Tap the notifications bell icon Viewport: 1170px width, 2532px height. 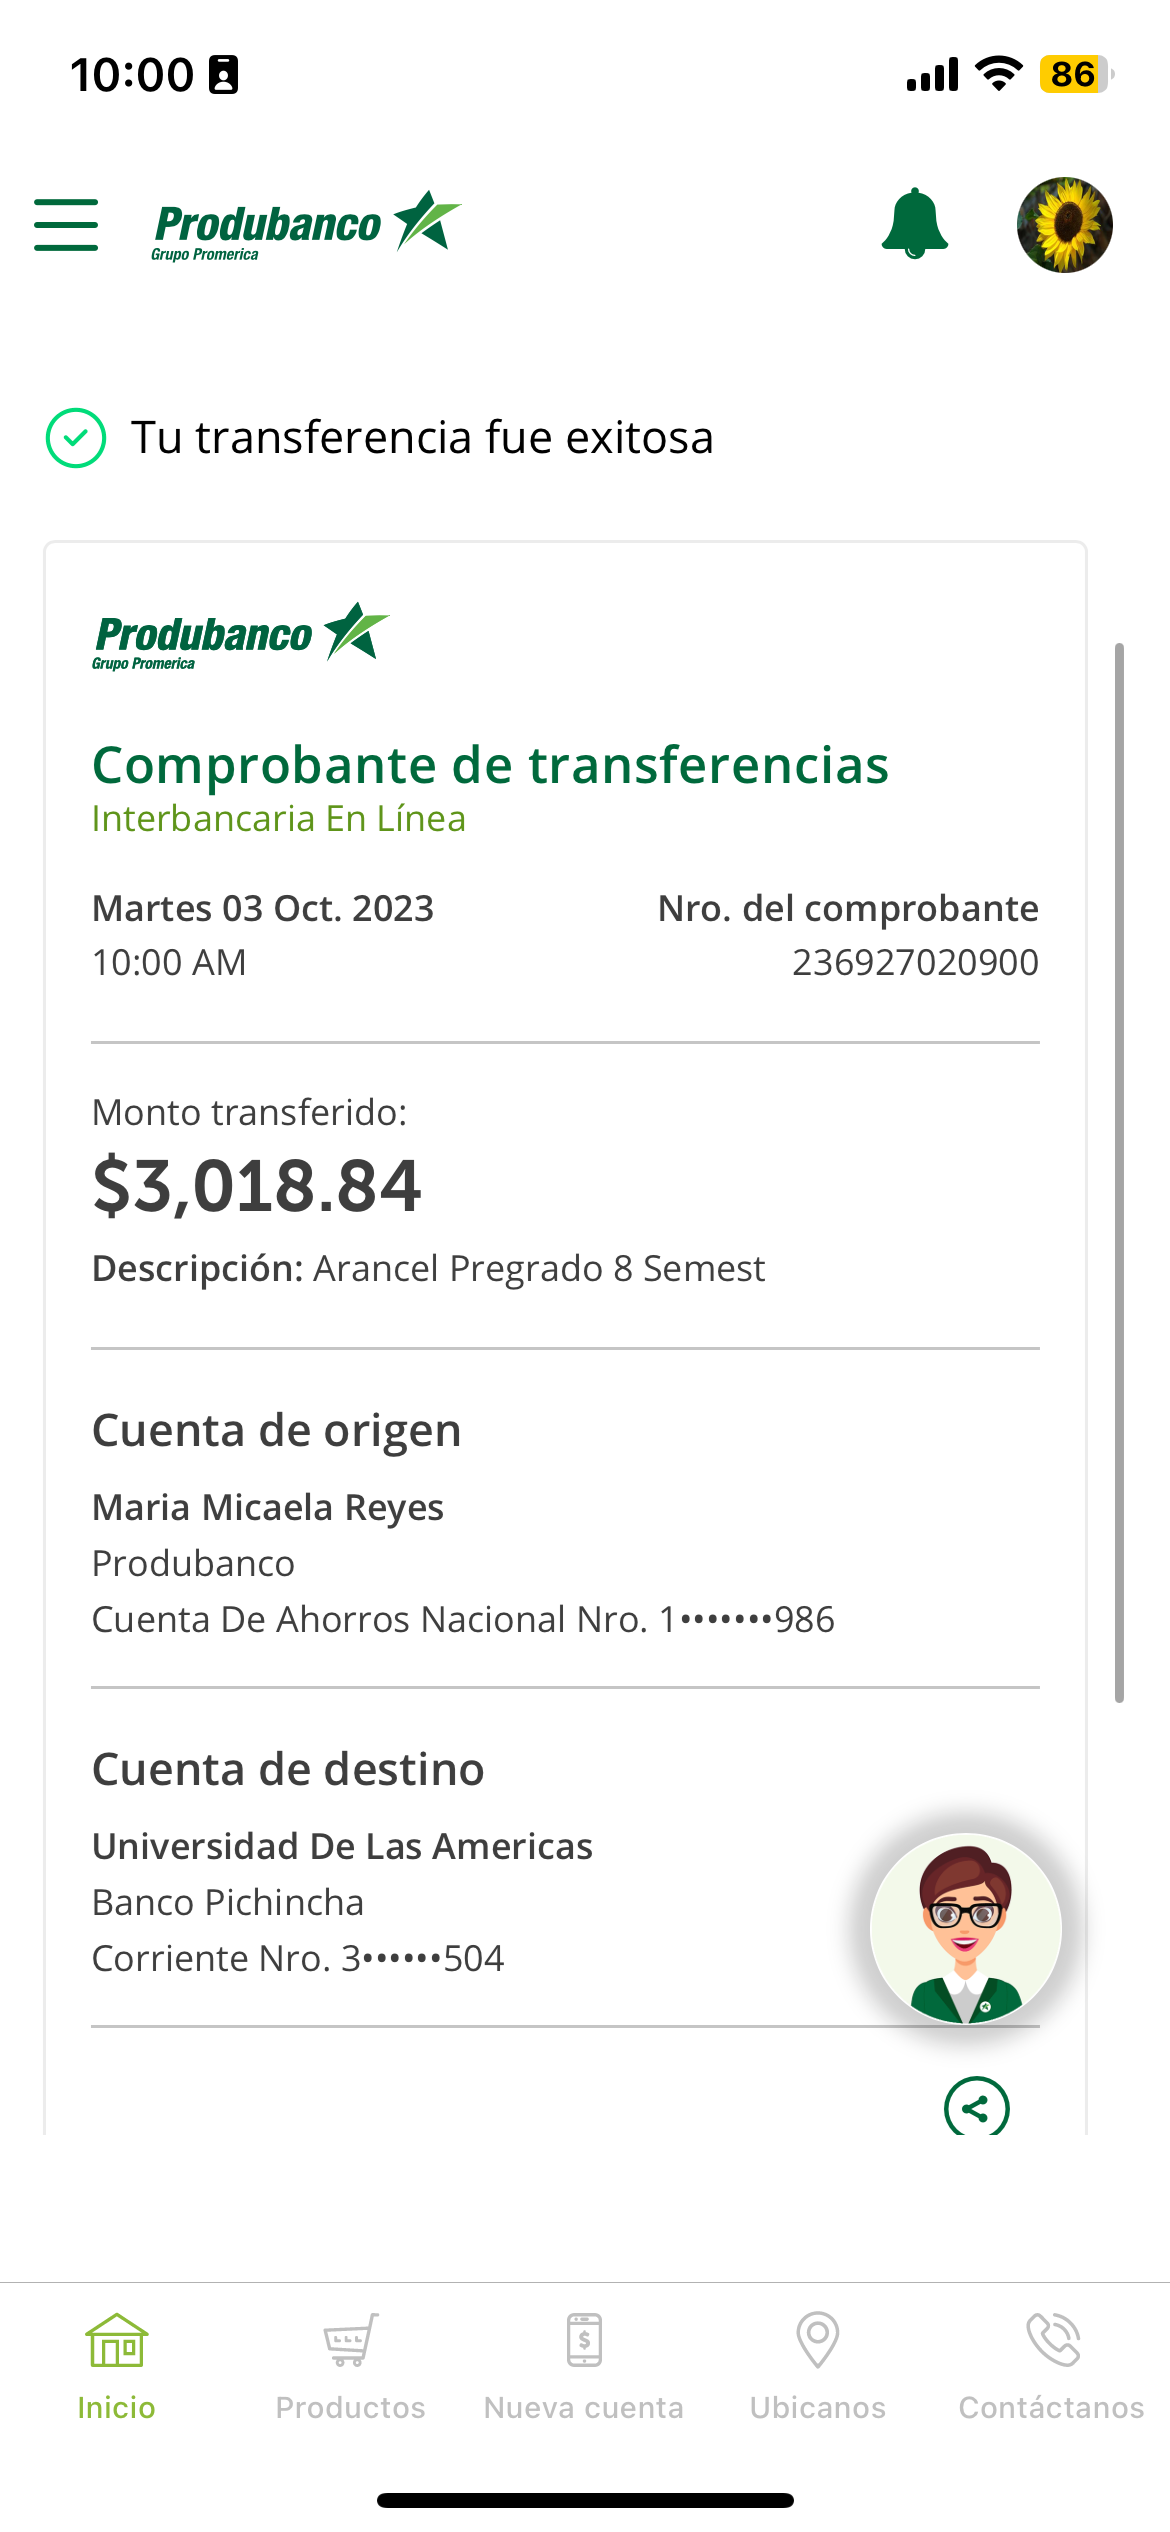(914, 223)
